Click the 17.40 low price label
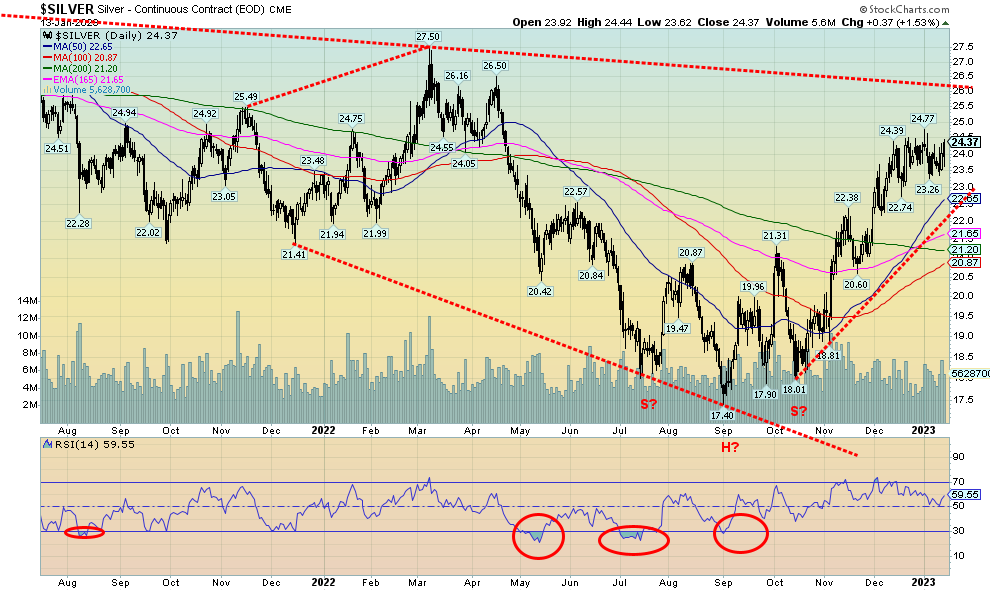This screenshot has height=591, width=990. pyautogui.click(x=722, y=414)
